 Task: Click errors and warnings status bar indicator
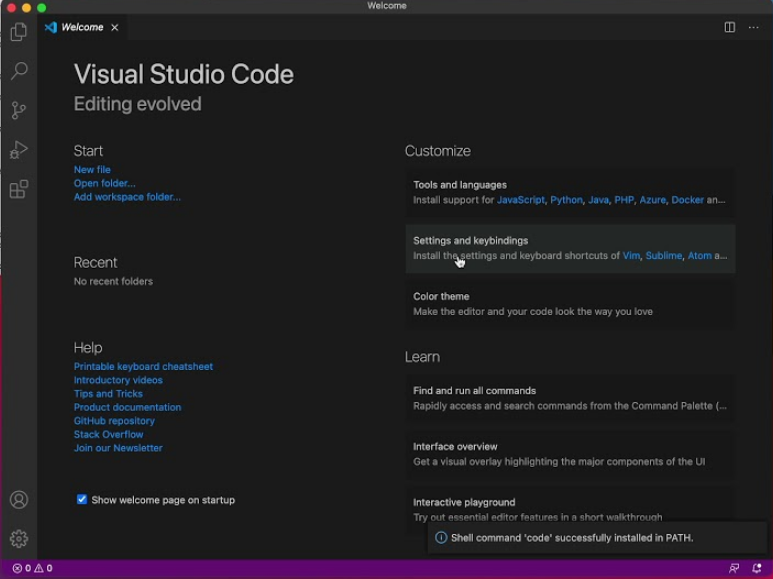32,568
